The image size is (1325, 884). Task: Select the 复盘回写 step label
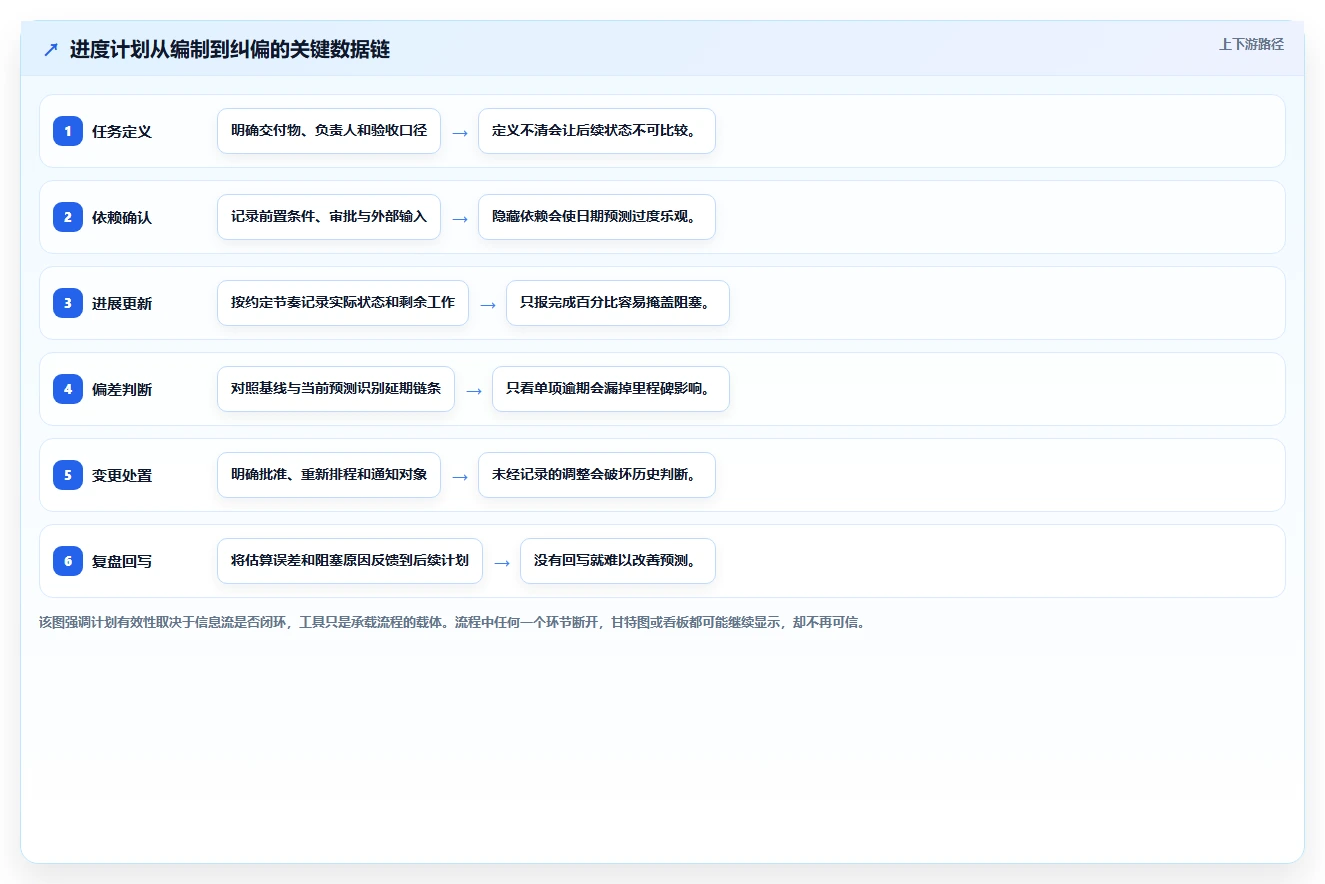pos(122,561)
